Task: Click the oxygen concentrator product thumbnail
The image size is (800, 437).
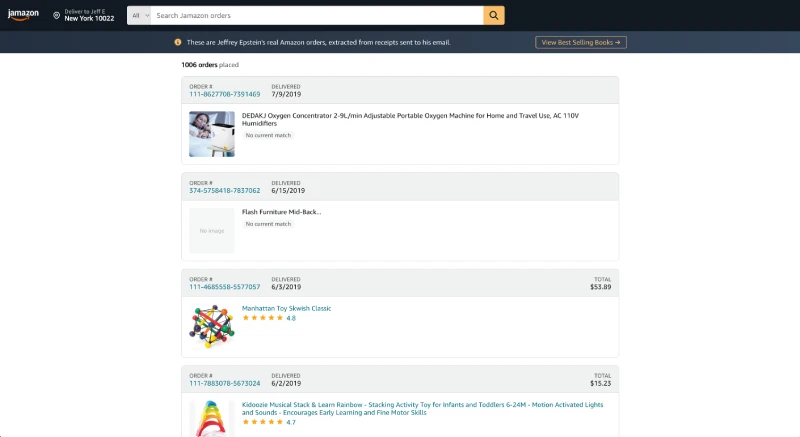Action: pos(212,134)
